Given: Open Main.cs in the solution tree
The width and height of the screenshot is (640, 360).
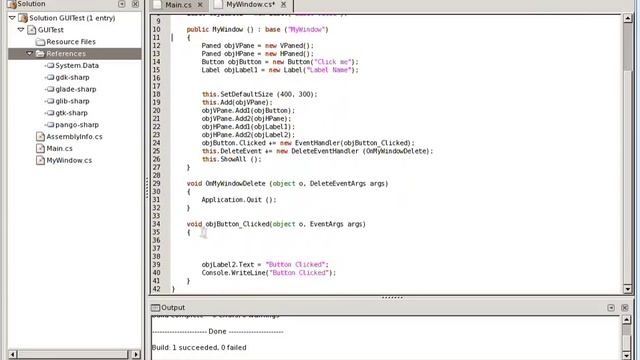Looking at the screenshot, I should click(59, 148).
